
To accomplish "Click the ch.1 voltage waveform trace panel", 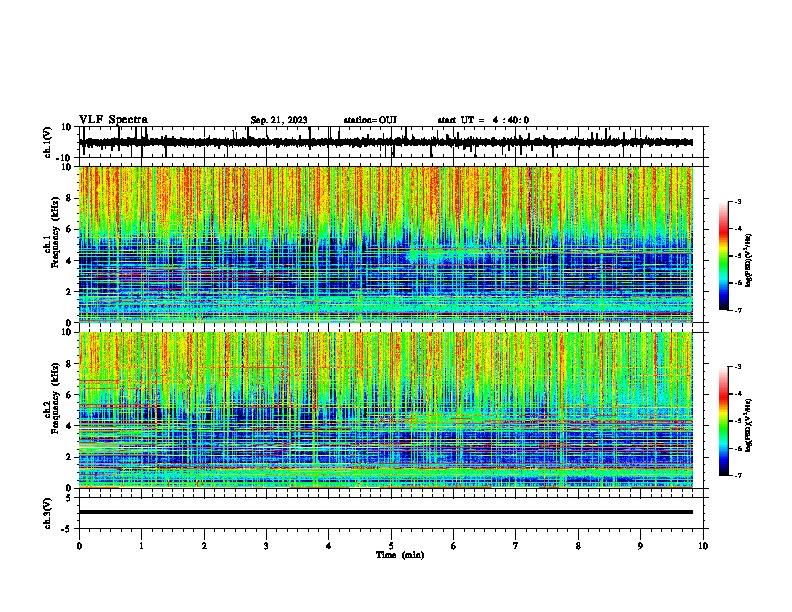I will (x=391, y=142).
